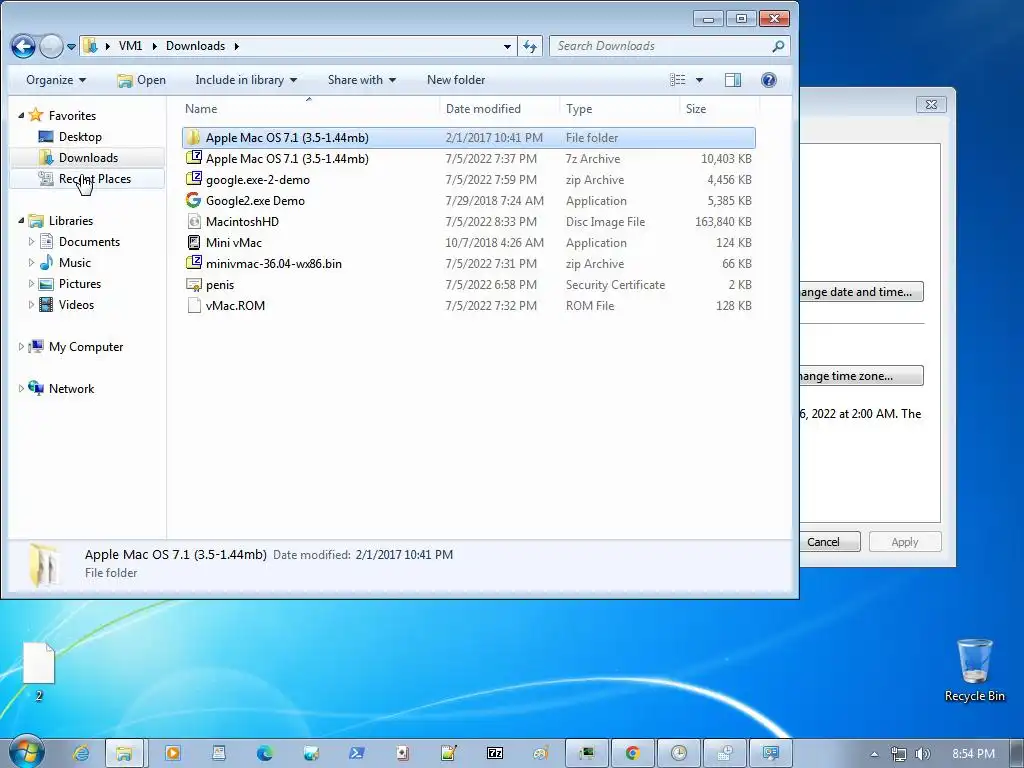Click VM1 in the address breadcrumb
1024x768 pixels.
[x=130, y=46]
